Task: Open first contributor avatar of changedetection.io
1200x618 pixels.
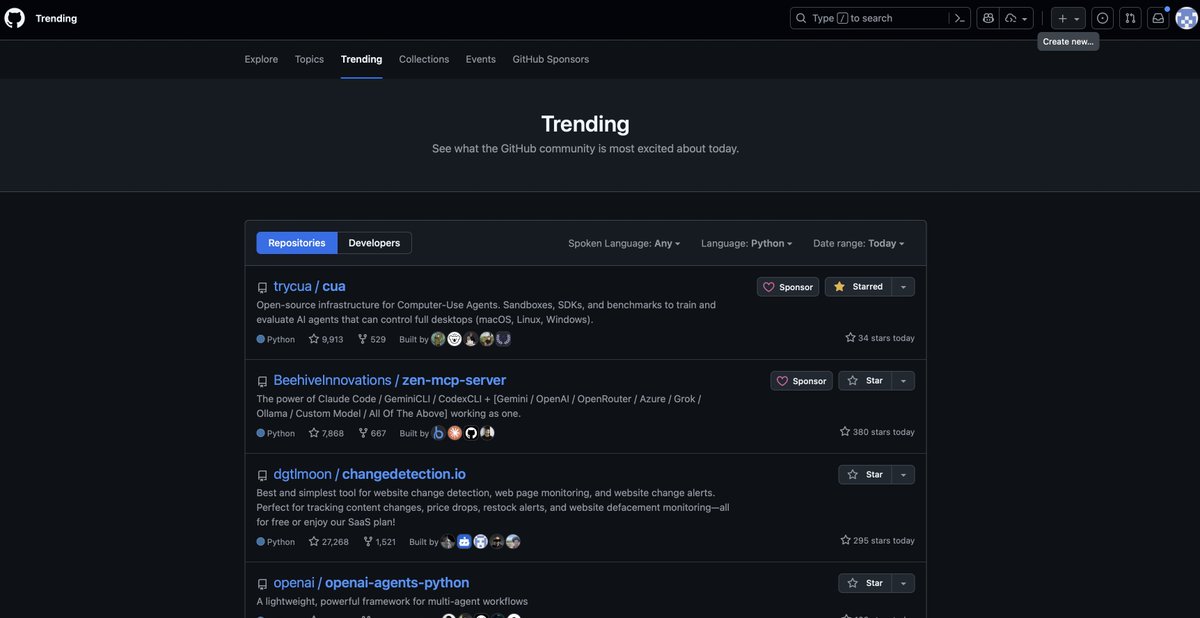Action: click(448, 542)
